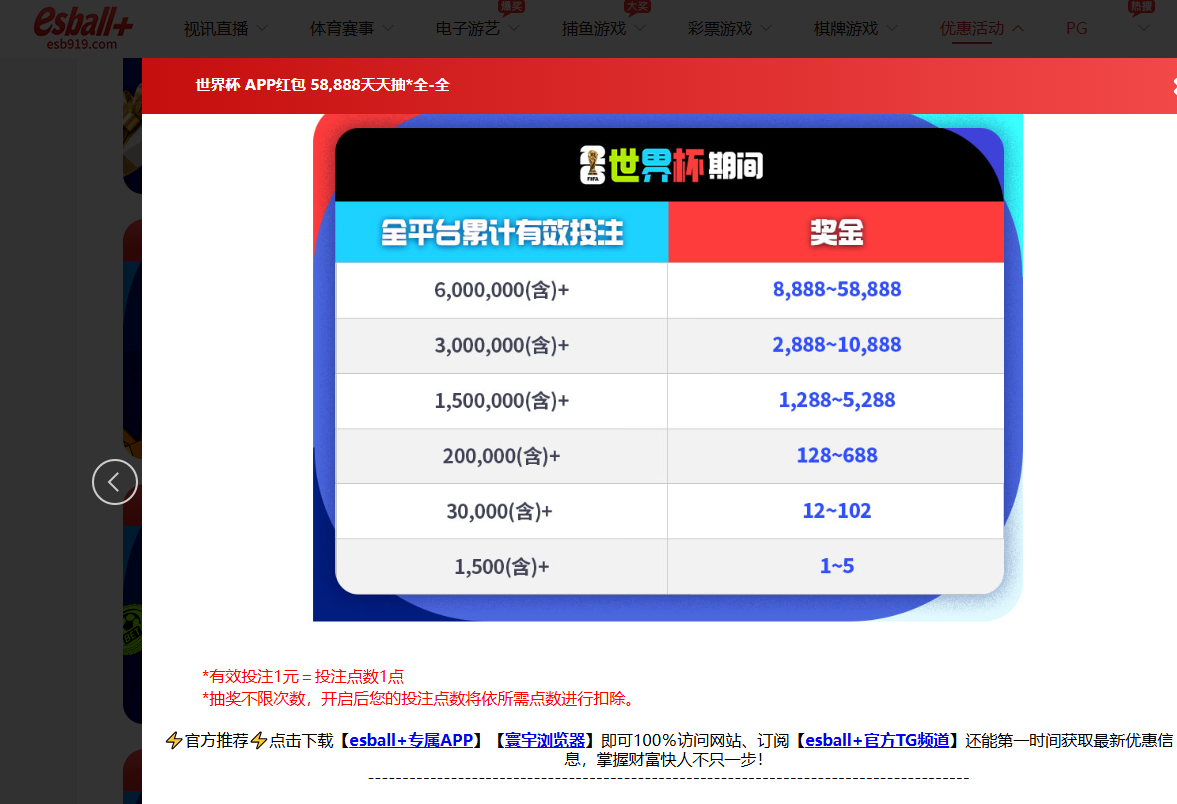Click the 爆奖 badge over 电子游艺

[512, 7]
